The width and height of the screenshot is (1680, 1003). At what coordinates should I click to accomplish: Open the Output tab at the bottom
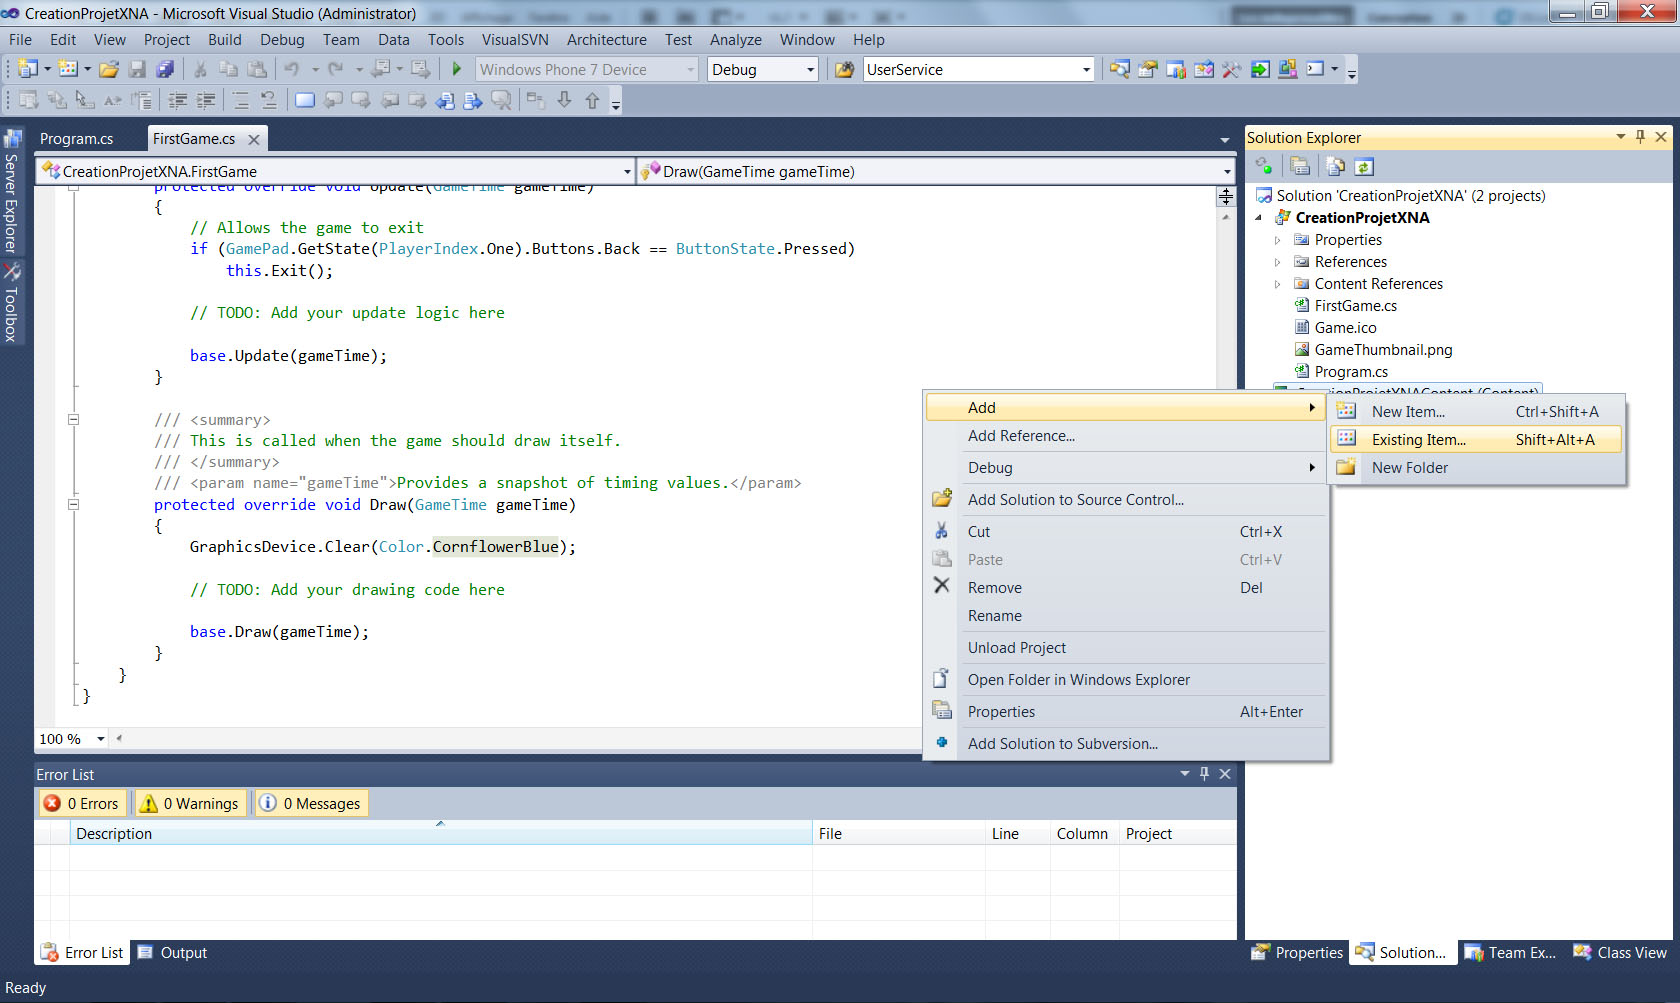pos(183,953)
